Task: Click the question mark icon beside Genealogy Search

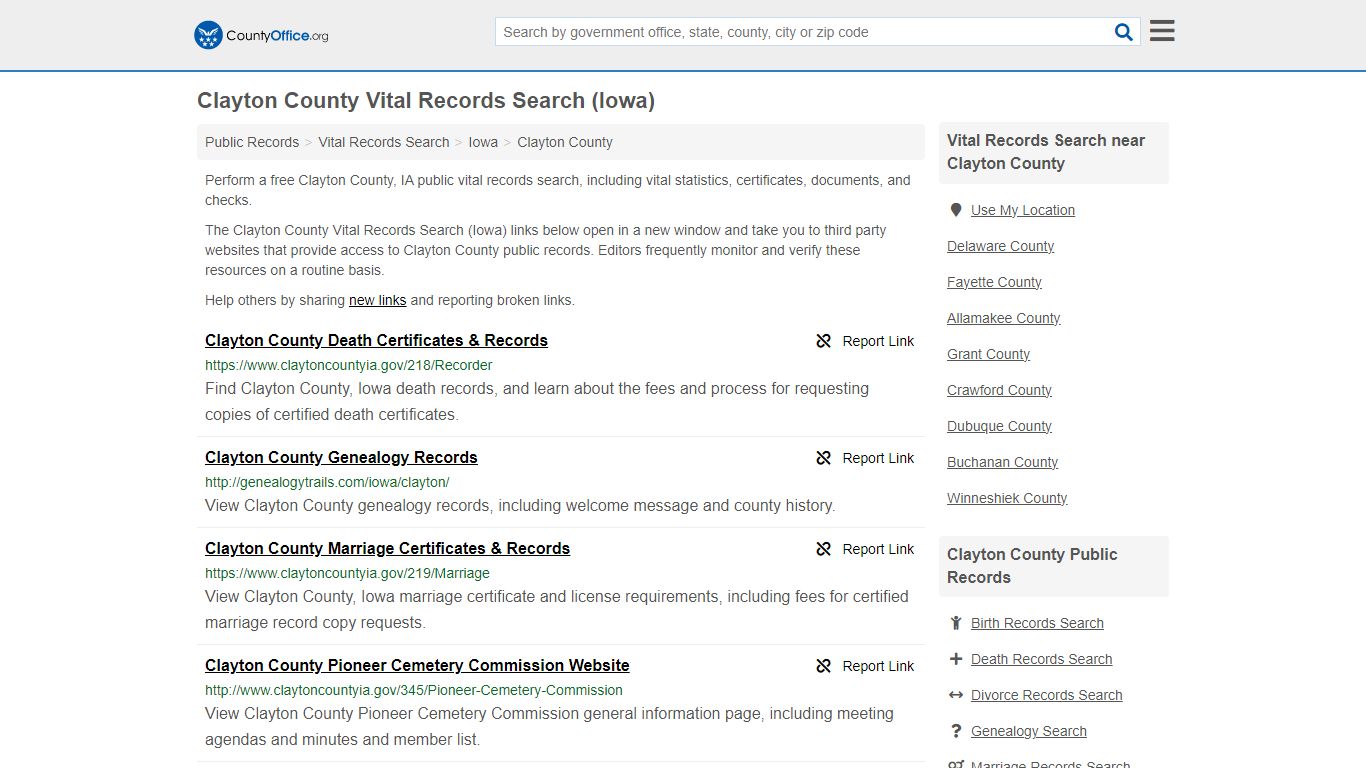Action: click(956, 731)
